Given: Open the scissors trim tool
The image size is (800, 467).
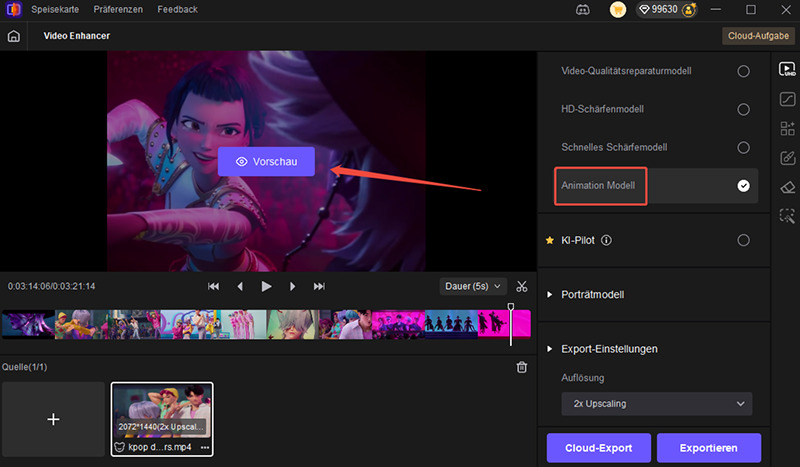Looking at the screenshot, I should pyautogui.click(x=521, y=286).
